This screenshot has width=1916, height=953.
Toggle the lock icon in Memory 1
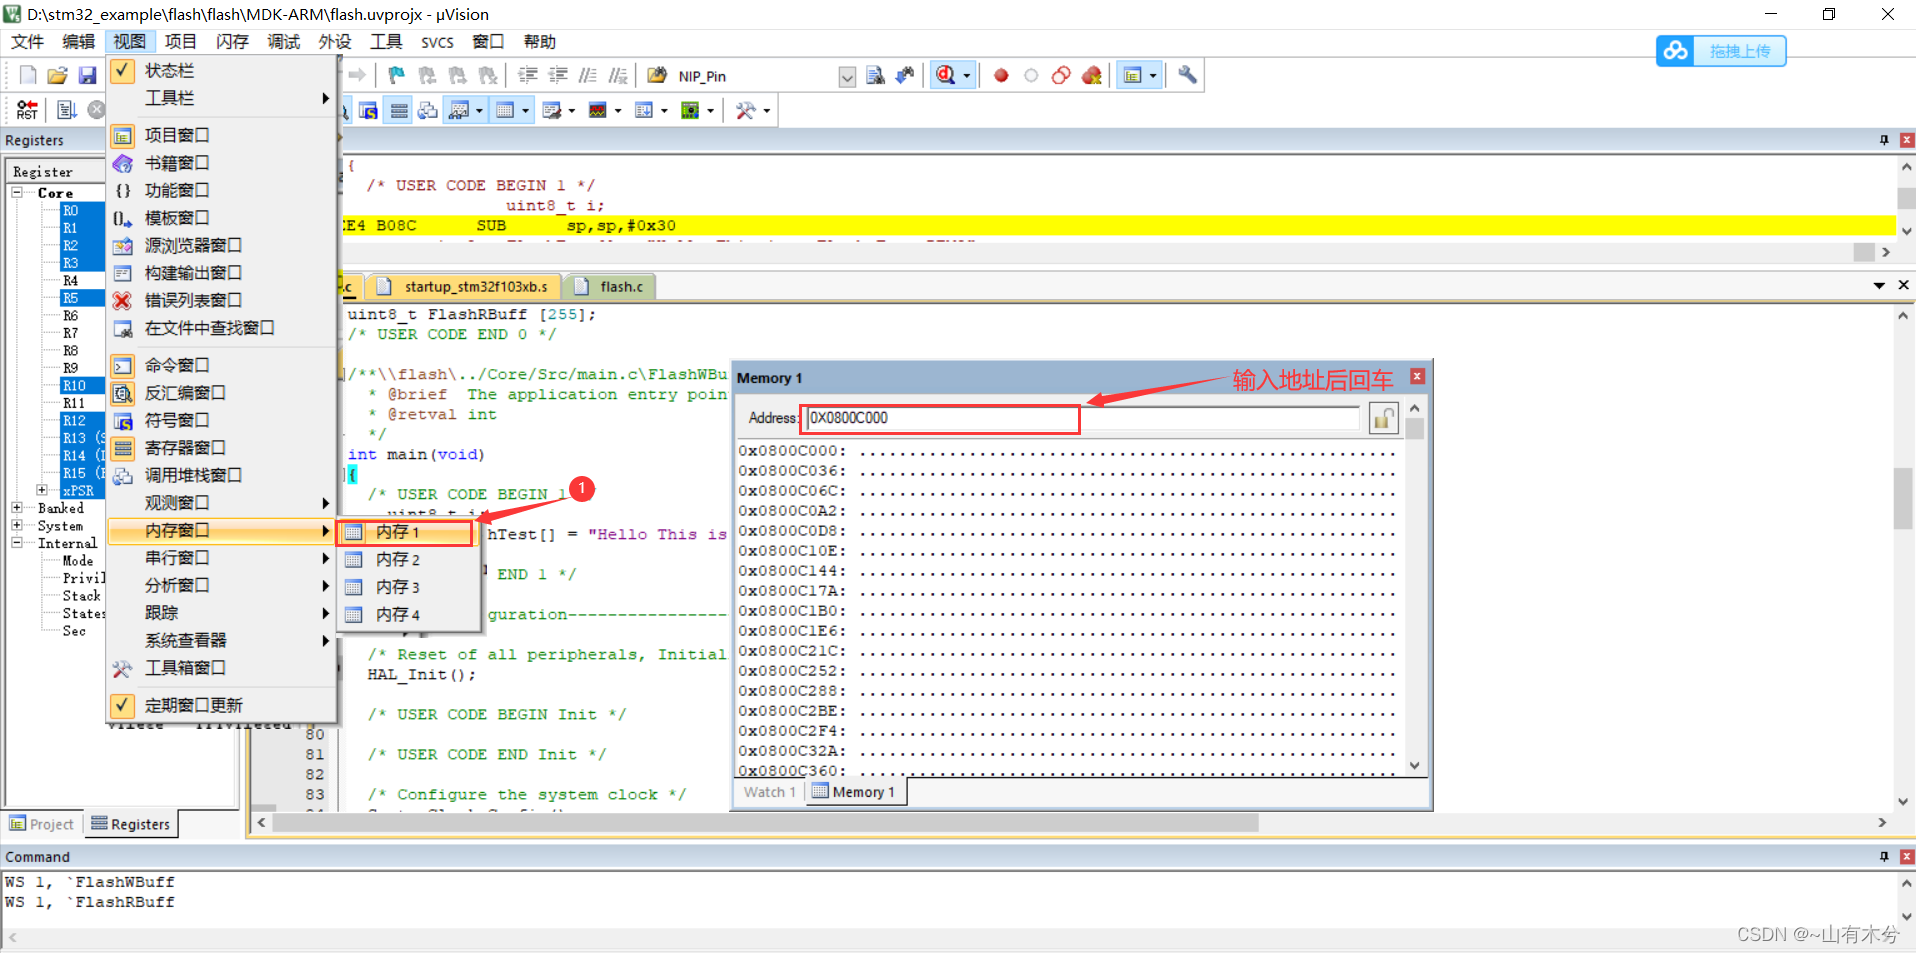(x=1383, y=418)
